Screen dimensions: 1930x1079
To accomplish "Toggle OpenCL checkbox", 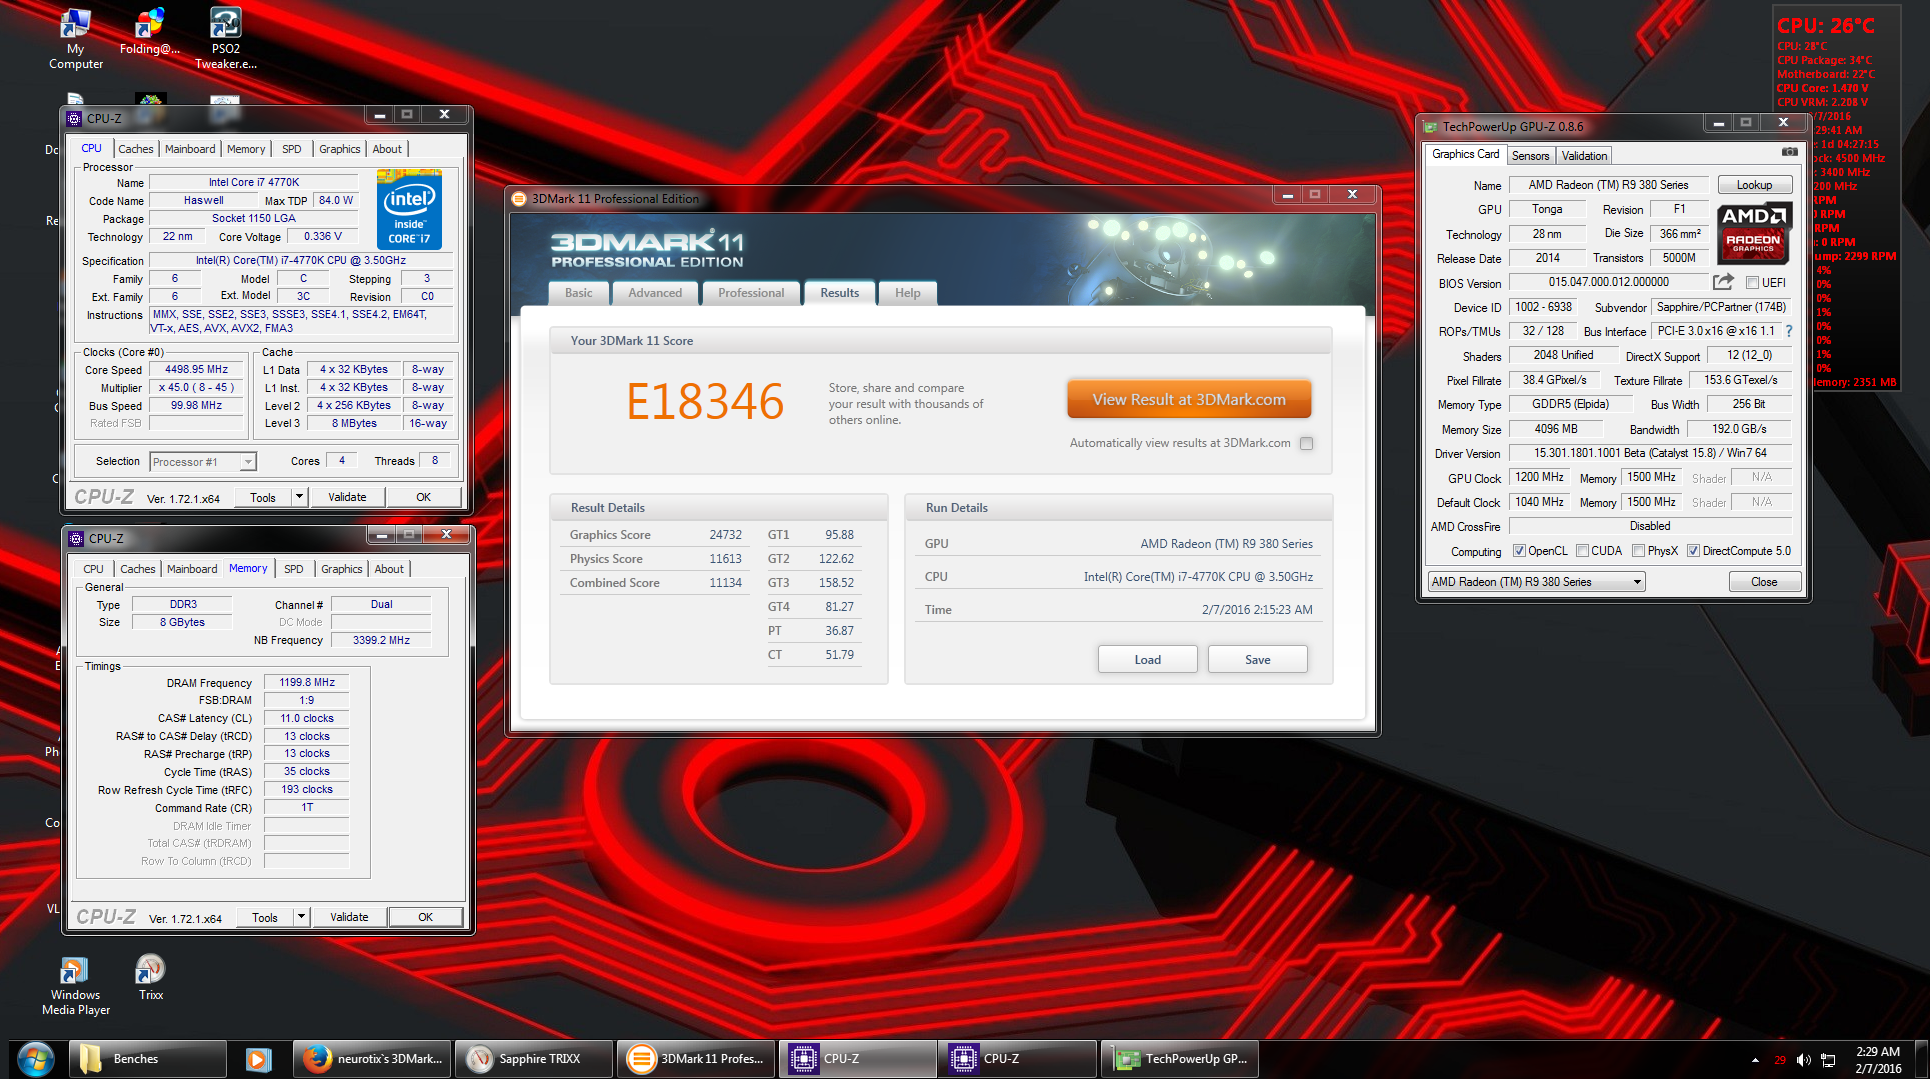I will 1519,551.
